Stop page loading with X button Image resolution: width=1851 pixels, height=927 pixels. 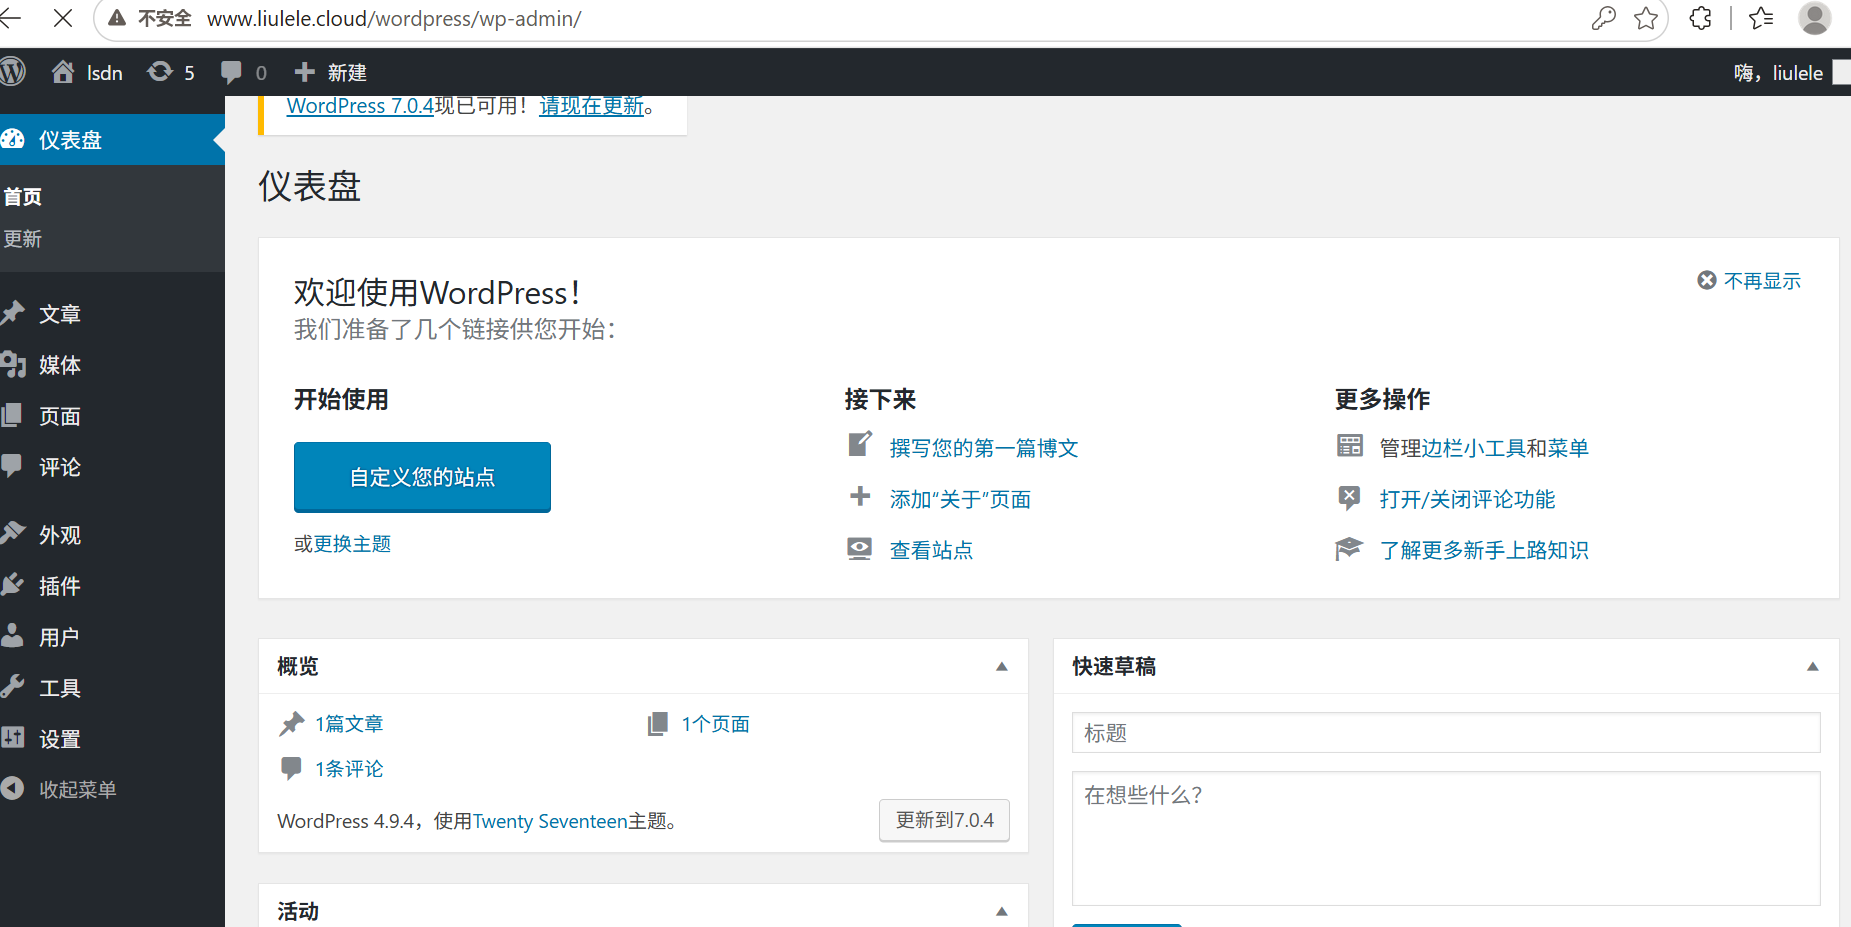tap(62, 18)
